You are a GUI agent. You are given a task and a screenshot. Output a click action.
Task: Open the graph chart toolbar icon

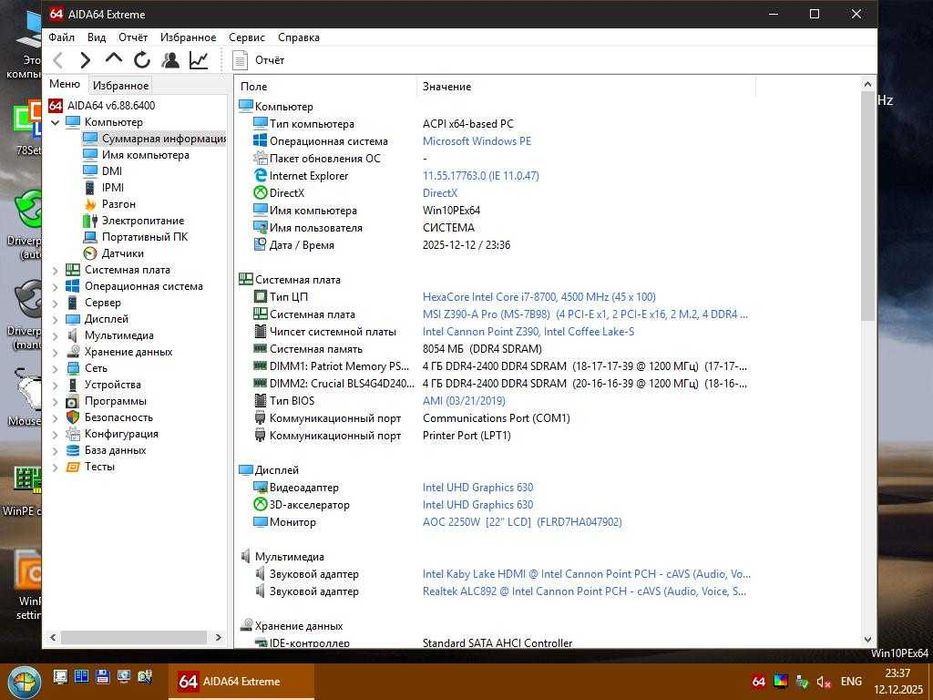click(198, 60)
